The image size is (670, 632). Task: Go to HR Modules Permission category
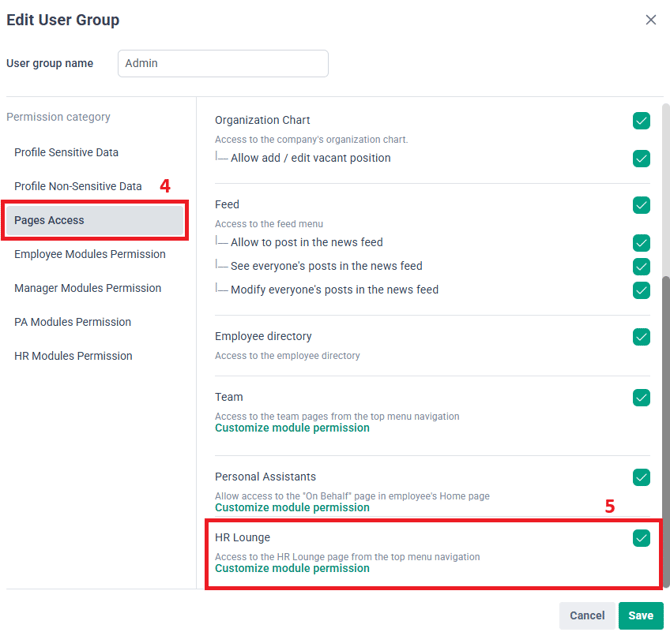[x=73, y=356]
